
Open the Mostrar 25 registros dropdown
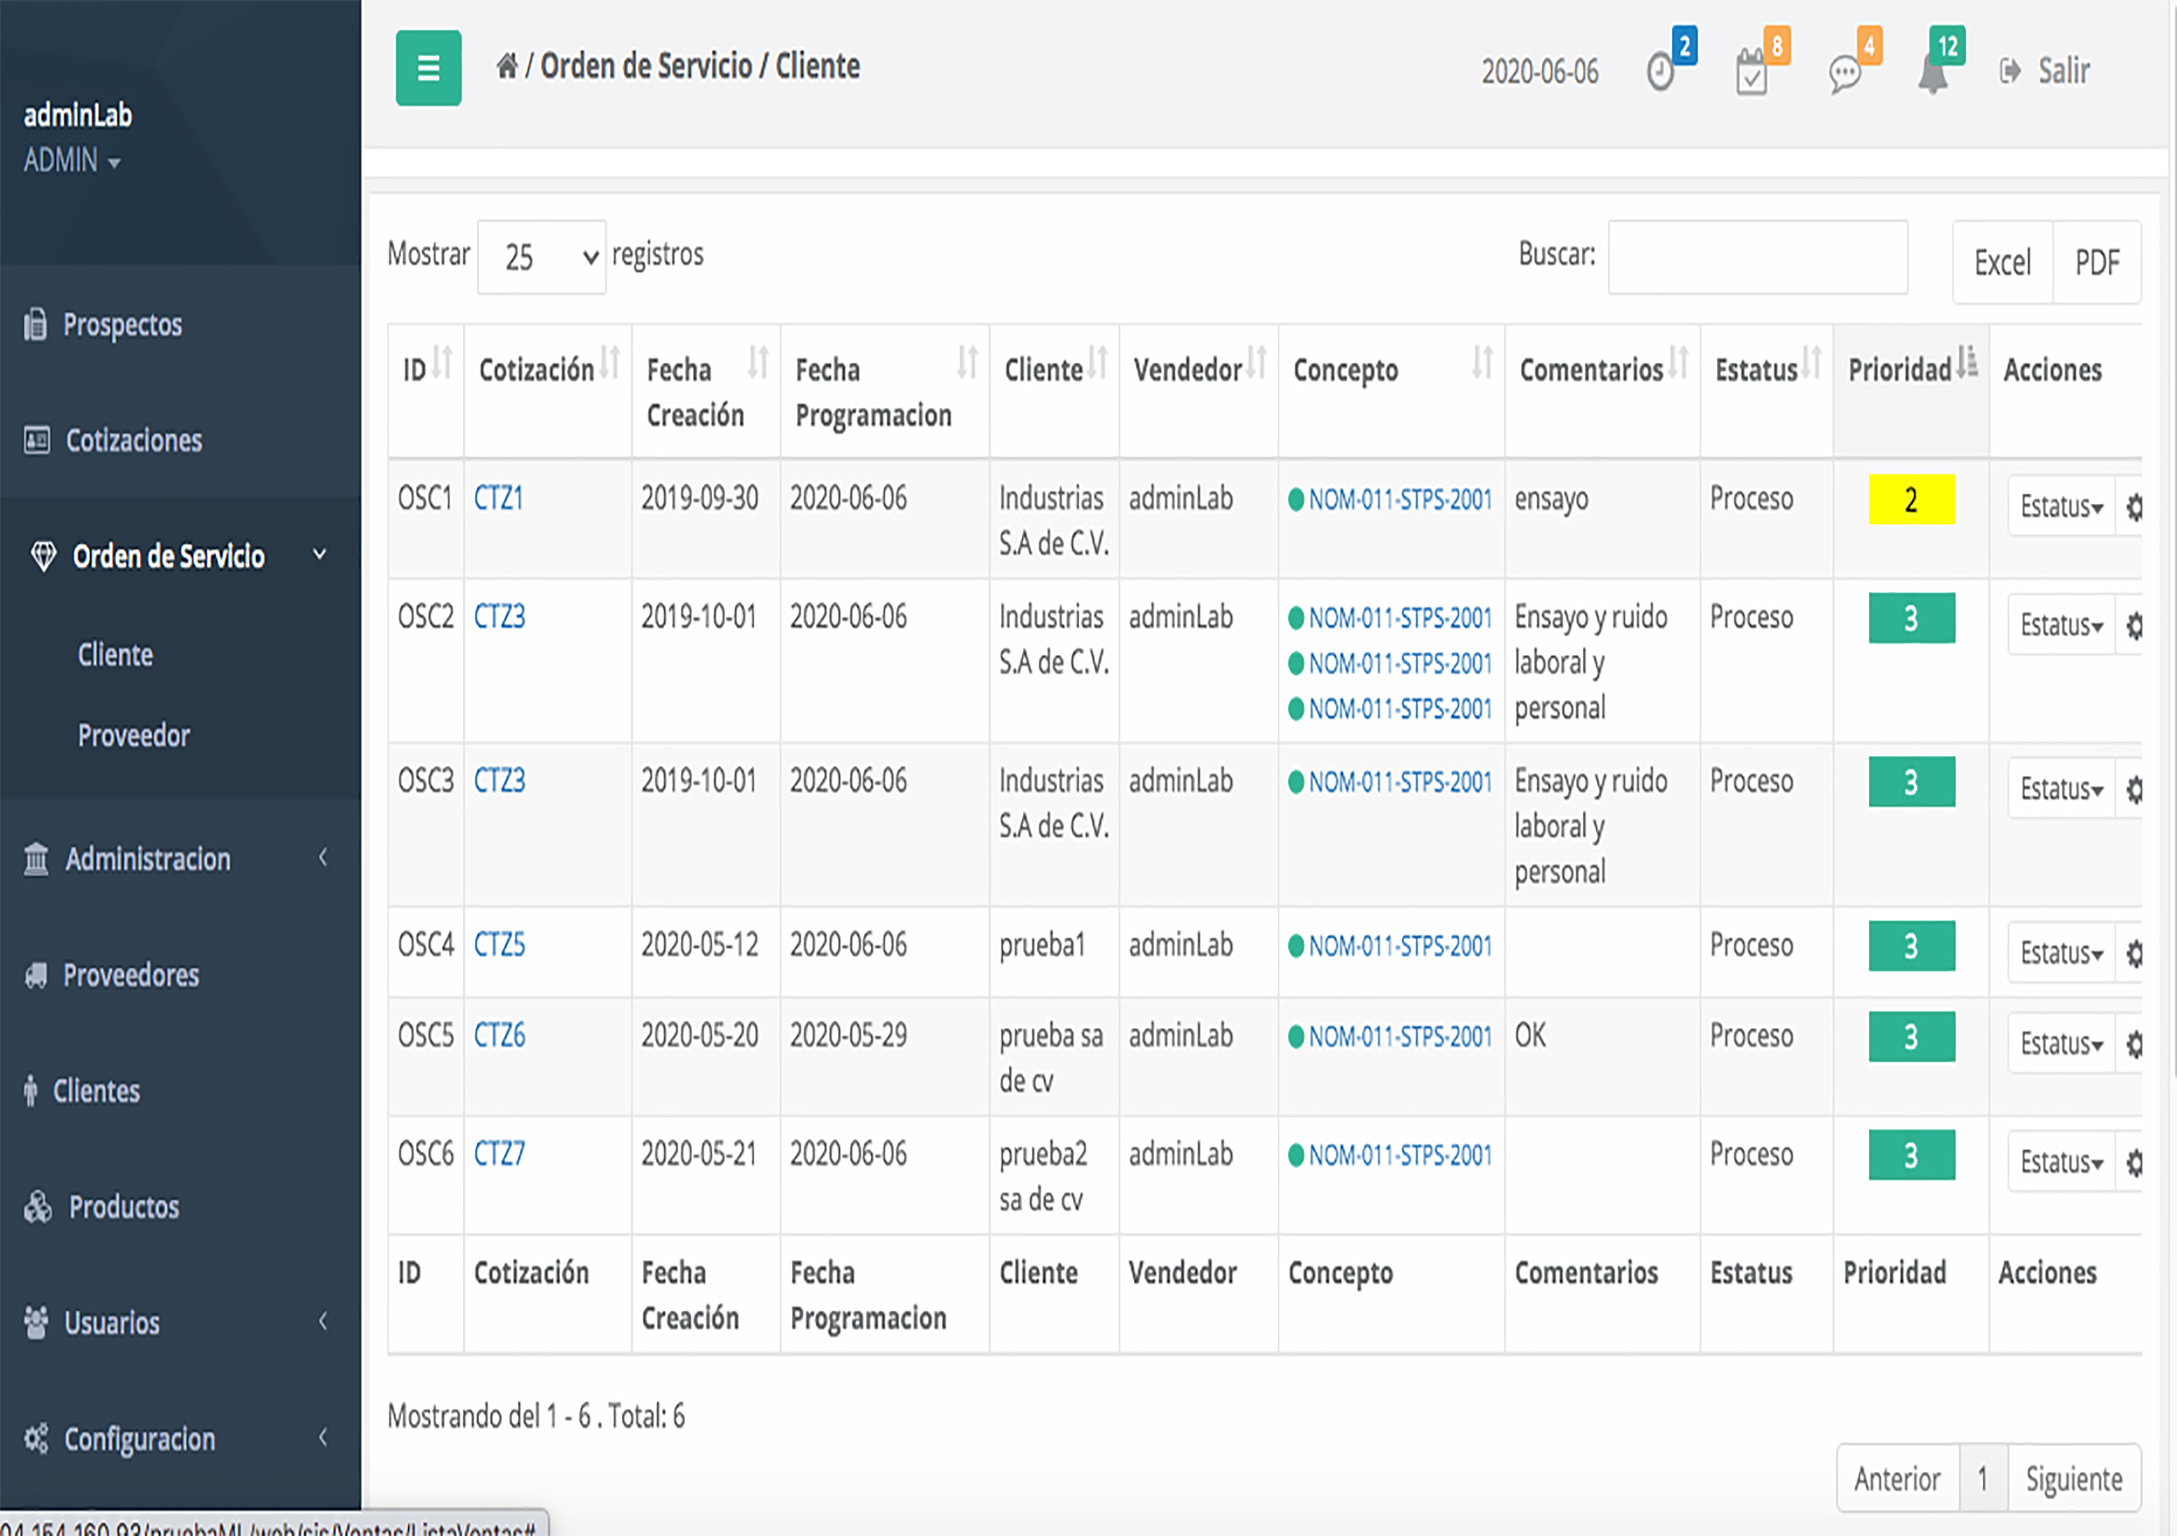point(542,257)
